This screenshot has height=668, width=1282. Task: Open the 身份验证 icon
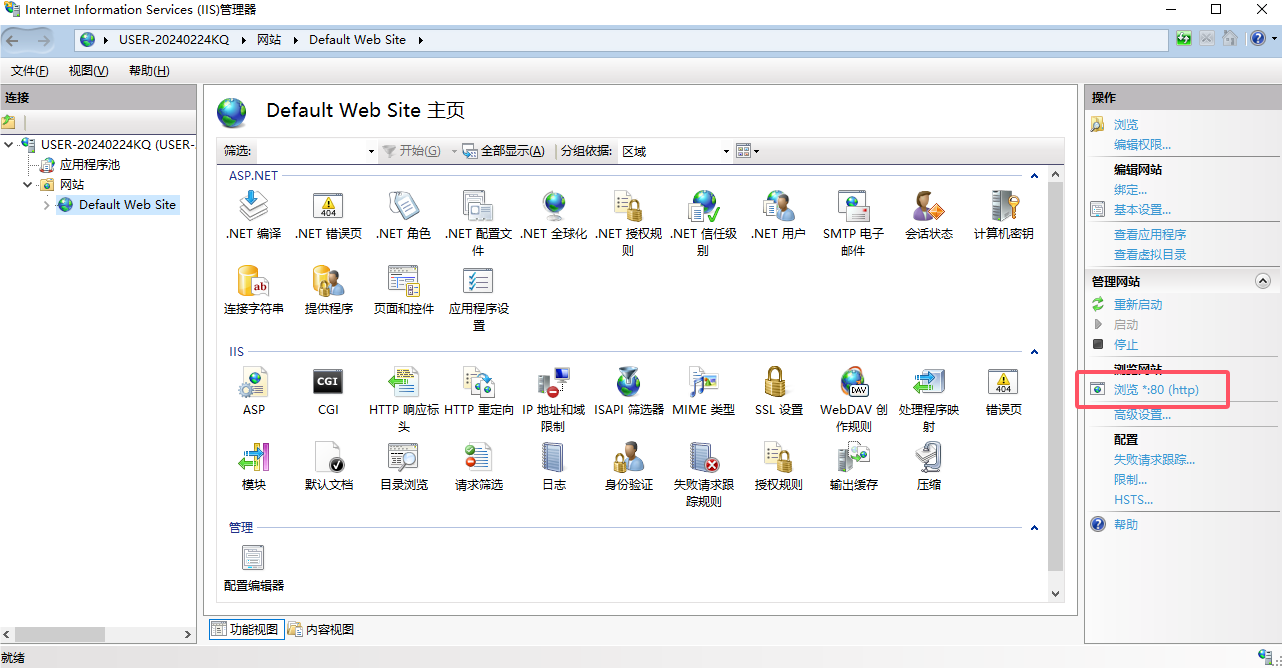click(x=628, y=458)
